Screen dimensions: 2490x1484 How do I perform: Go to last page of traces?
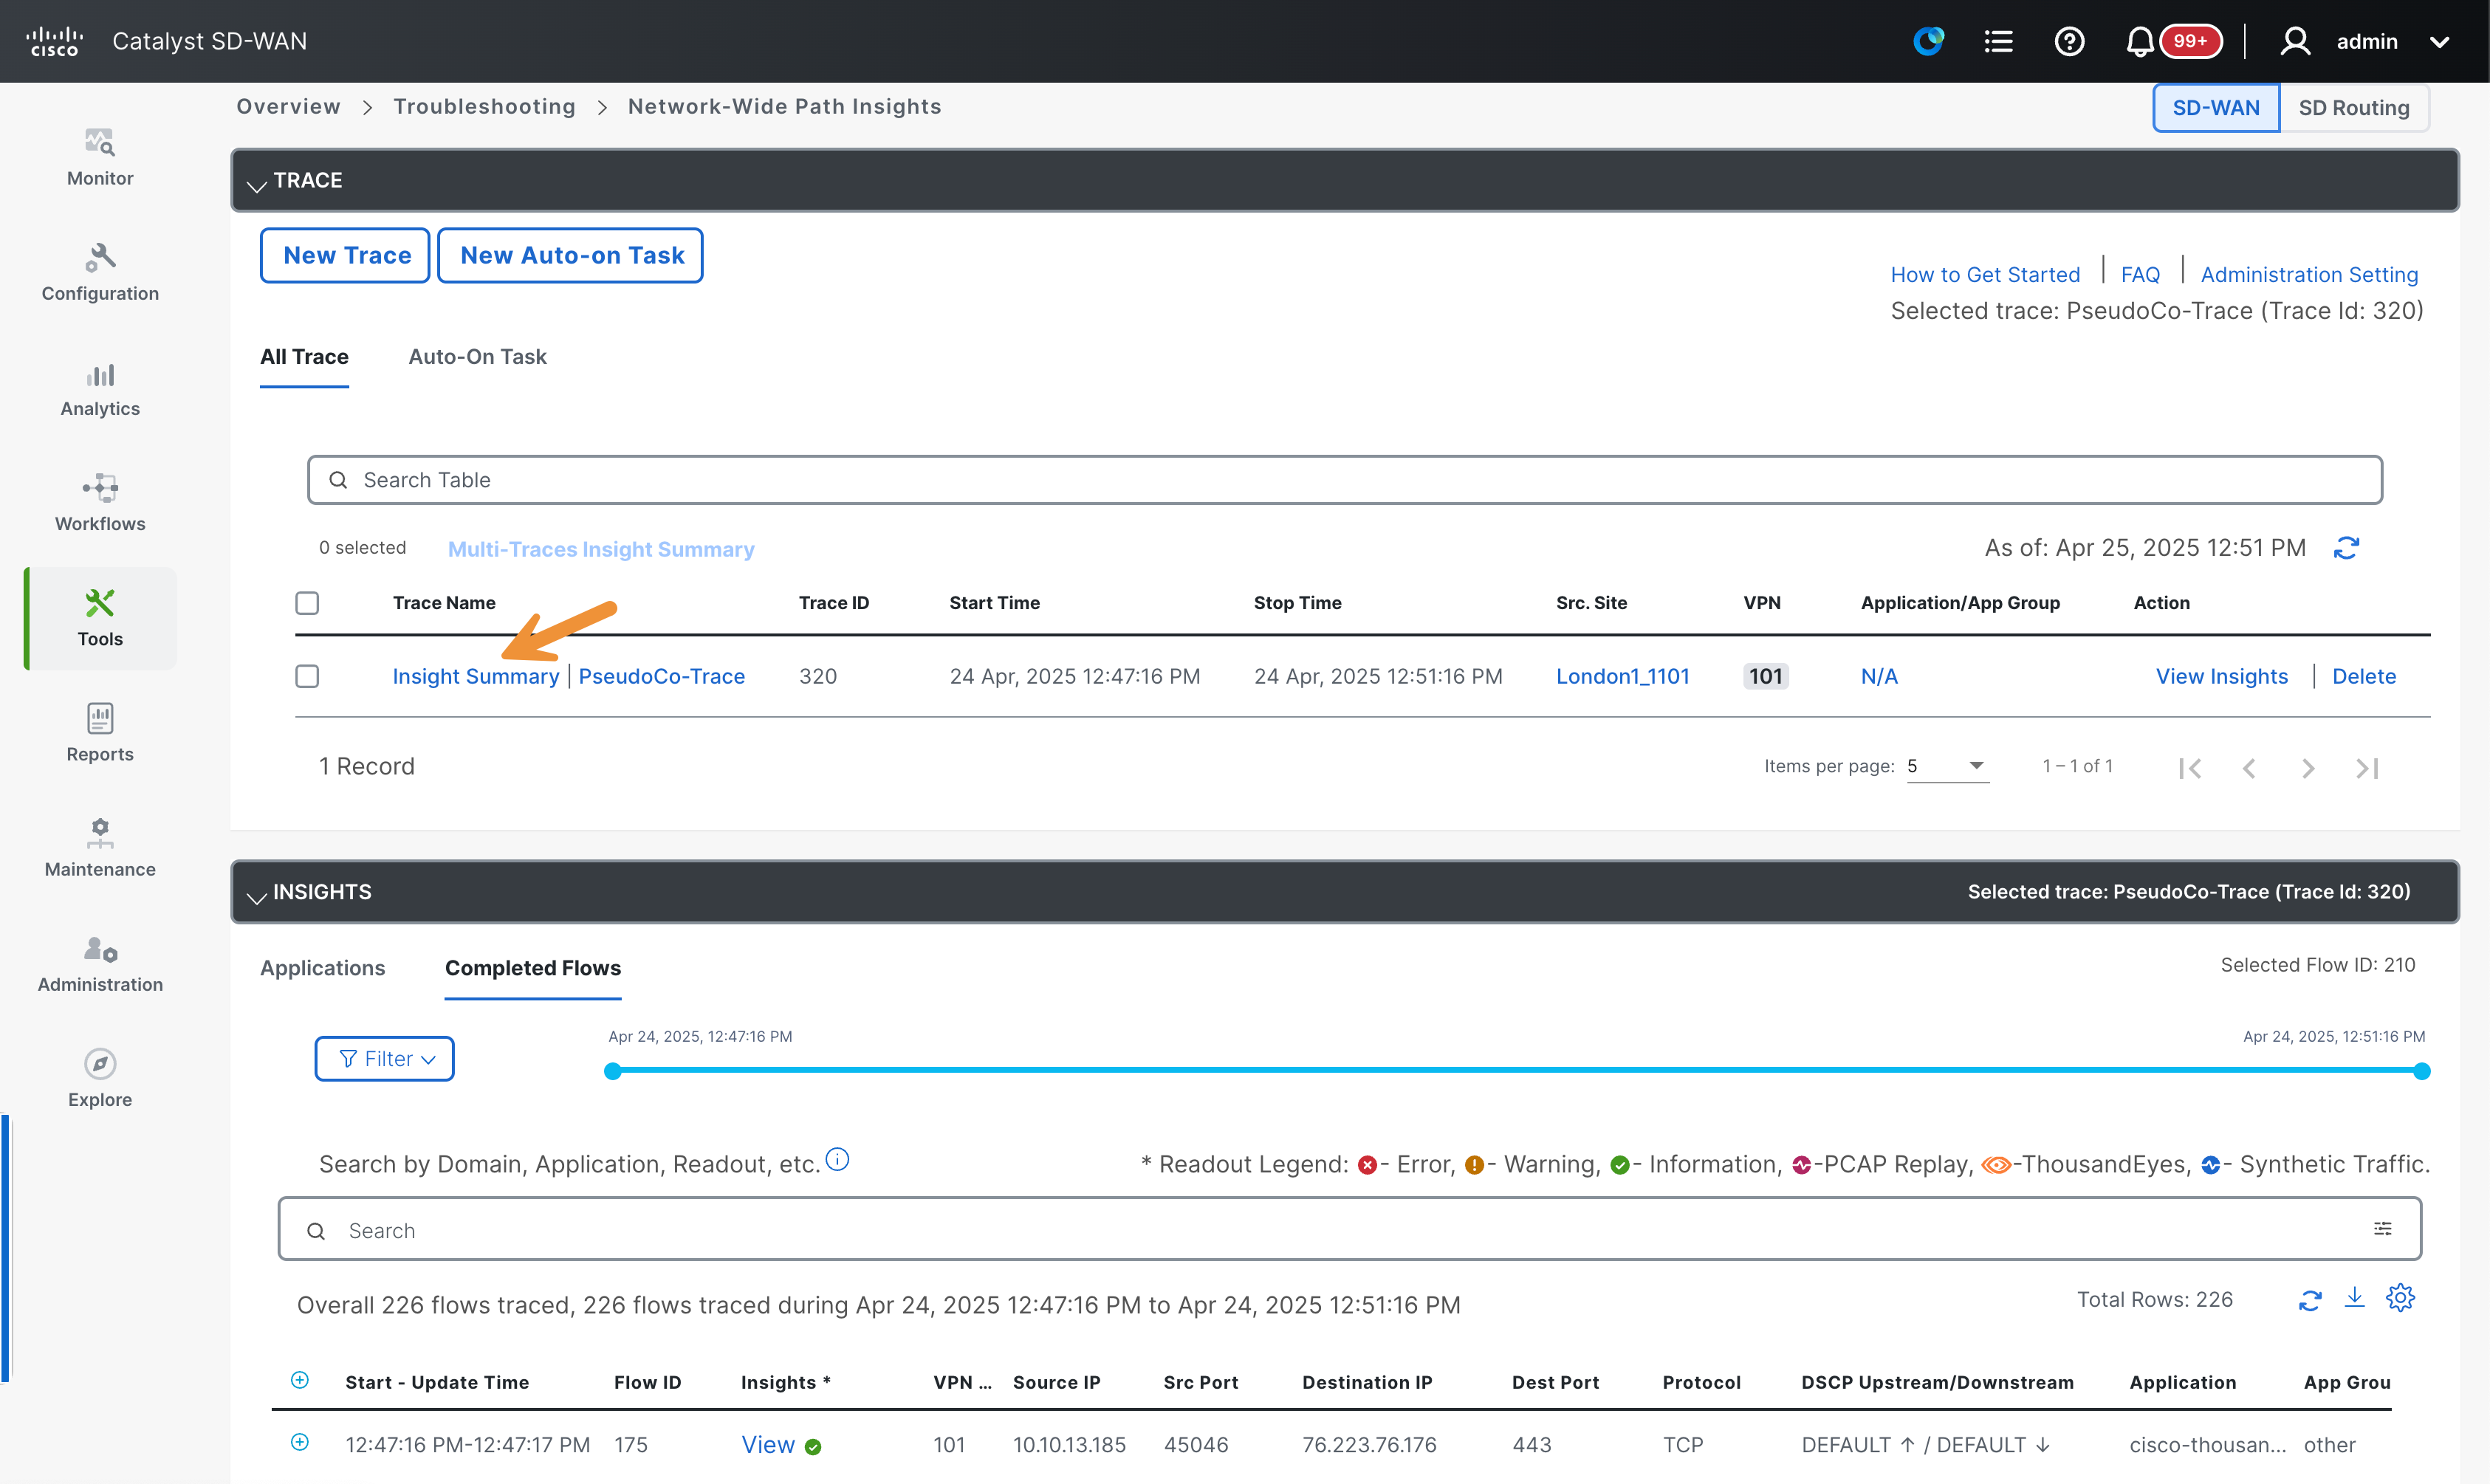tap(2367, 768)
